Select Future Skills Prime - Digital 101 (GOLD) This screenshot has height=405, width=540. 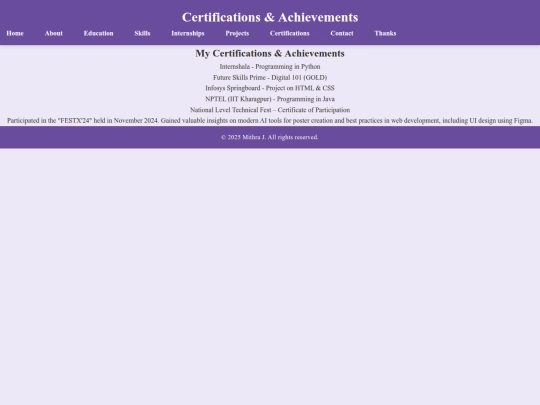click(x=270, y=77)
